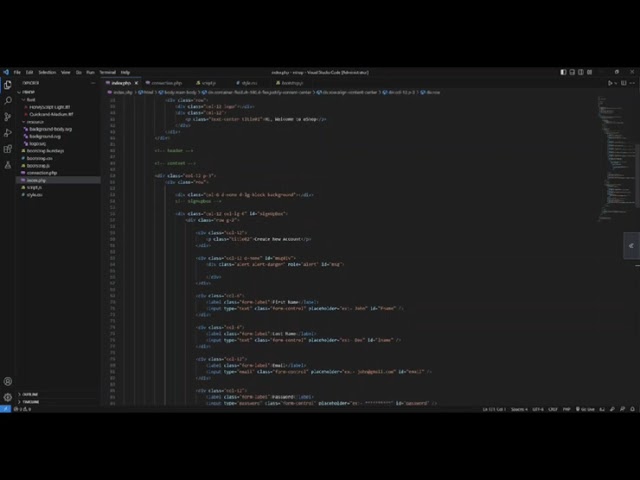Image resolution: width=640 pixels, height=480 pixels.
Task: Open connection.php in Explorer tree
Action: click(x=42, y=173)
